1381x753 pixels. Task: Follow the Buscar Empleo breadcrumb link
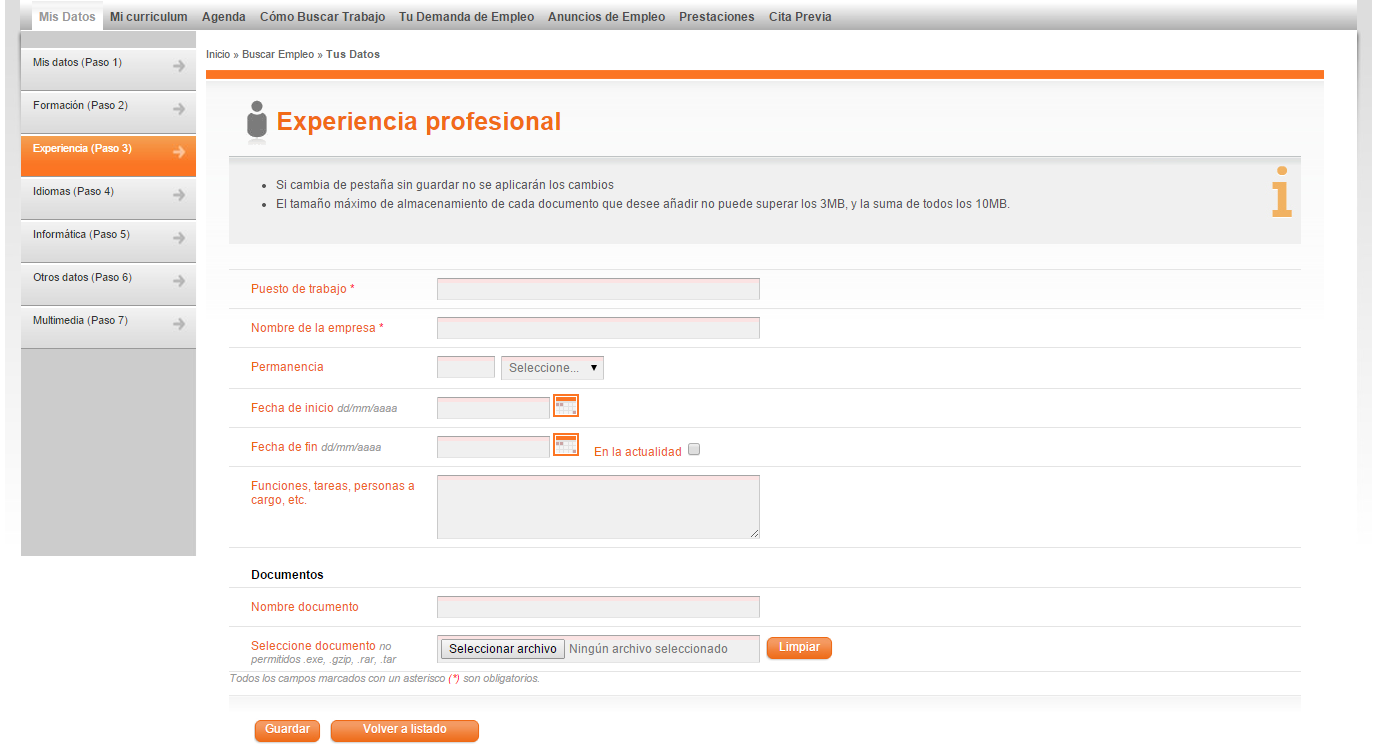[x=277, y=54]
